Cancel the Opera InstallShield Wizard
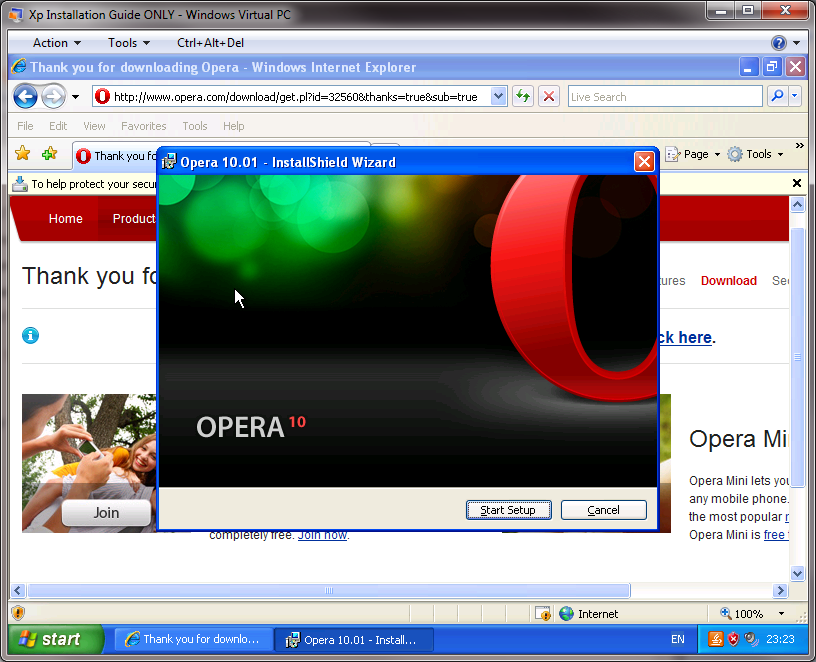Screen dimensions: 816x662 coord(604,510)
